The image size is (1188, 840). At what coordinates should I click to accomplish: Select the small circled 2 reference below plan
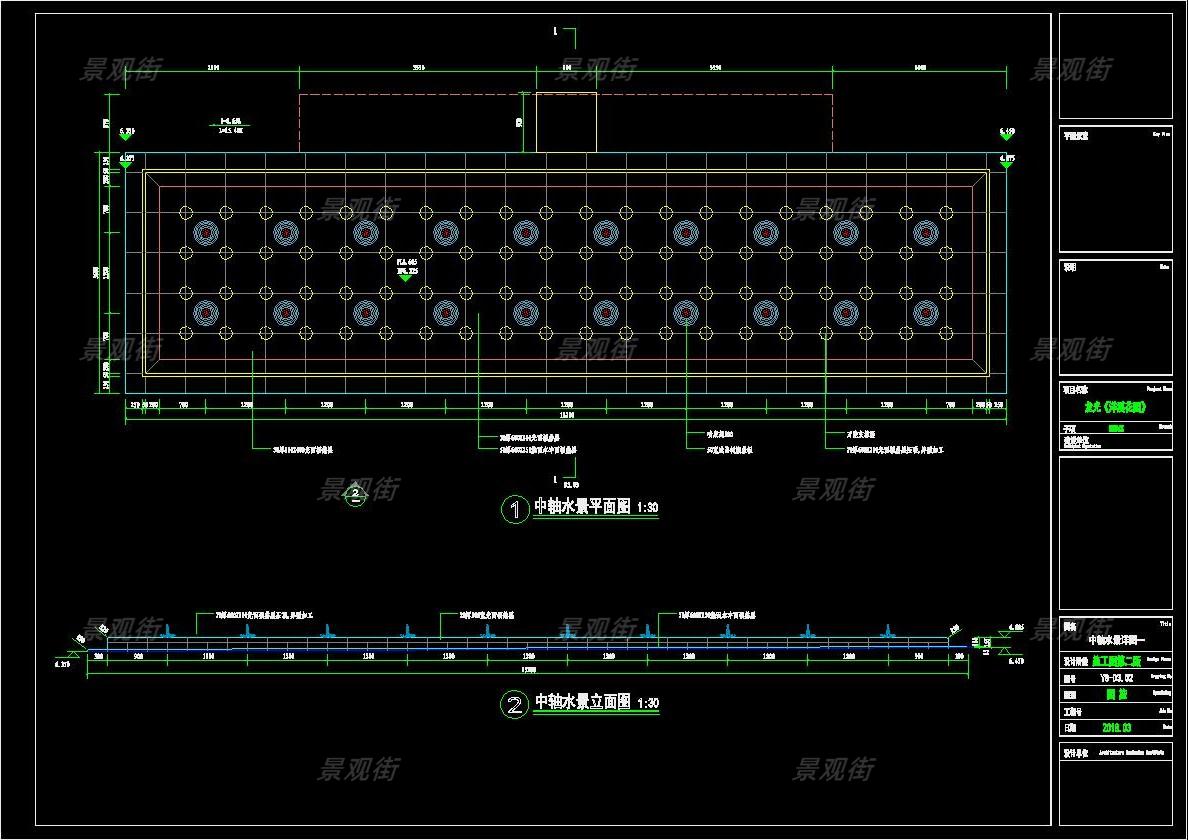[x=354, y=493]
